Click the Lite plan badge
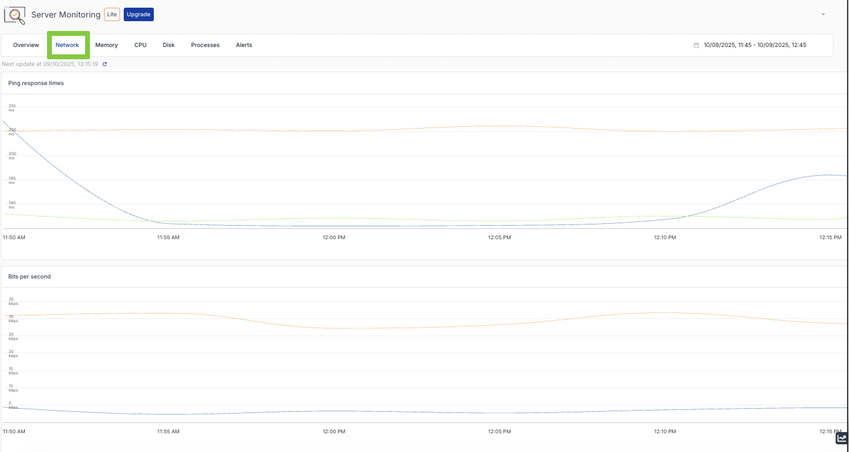The image size is (849, 452). pyautogui.click(x=112, y=15)
